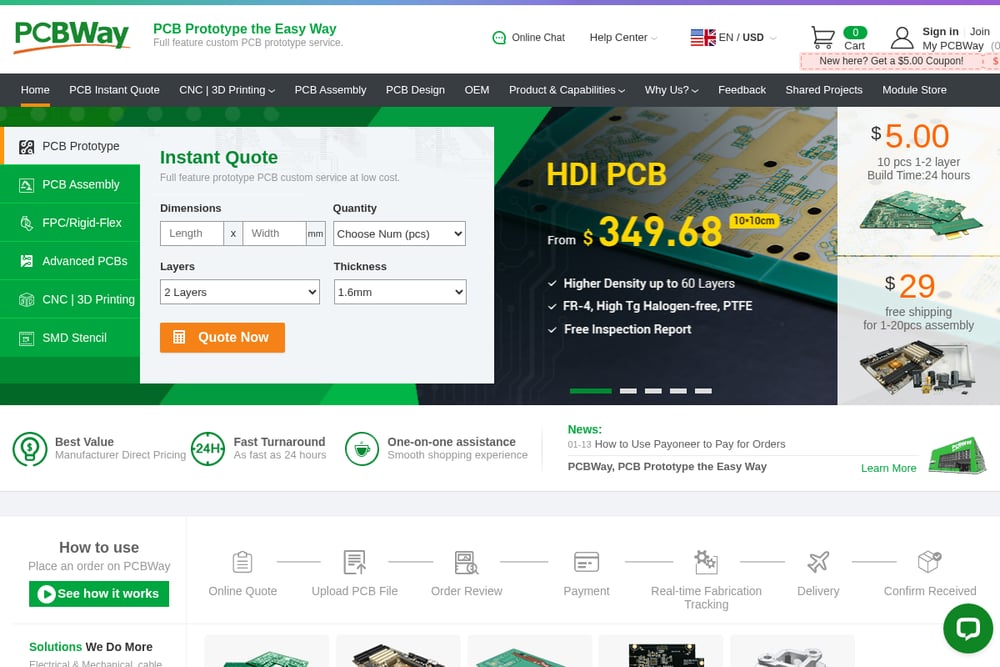Click the 24H Fast Turnaround icon
Image resolution: width=1000 pixels, height=667 pixels.
tap(208, 449)
